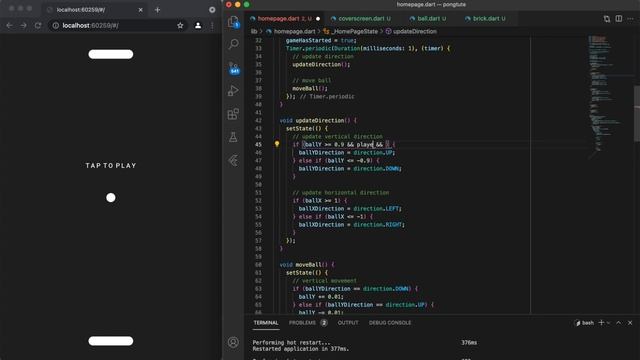Open the Chrome profile icon
This screenshot has width=640, height=360.
pyautogui.click(x=198, y=25)
